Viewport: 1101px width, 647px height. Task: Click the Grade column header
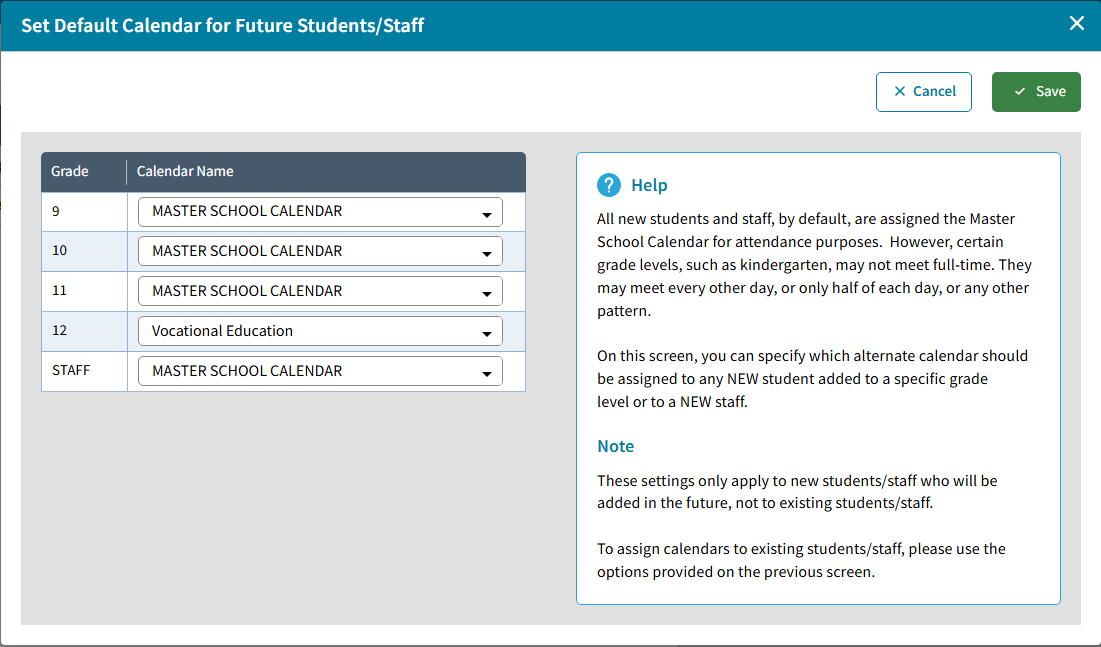pyautogui.click(x=70, y=171)
